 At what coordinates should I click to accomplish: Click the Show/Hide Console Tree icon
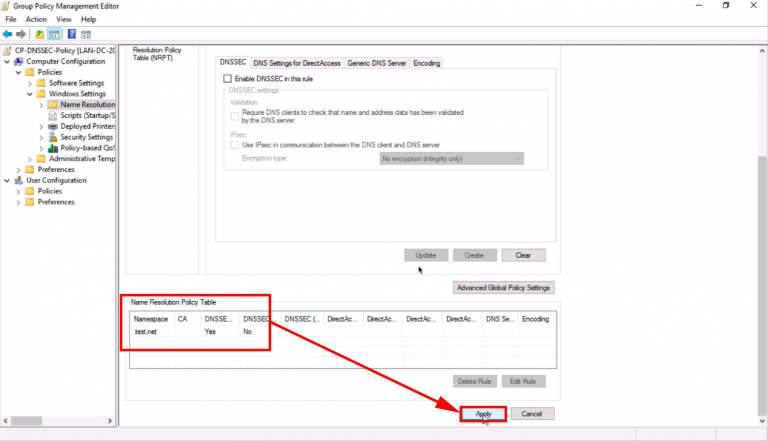point(55,34)
